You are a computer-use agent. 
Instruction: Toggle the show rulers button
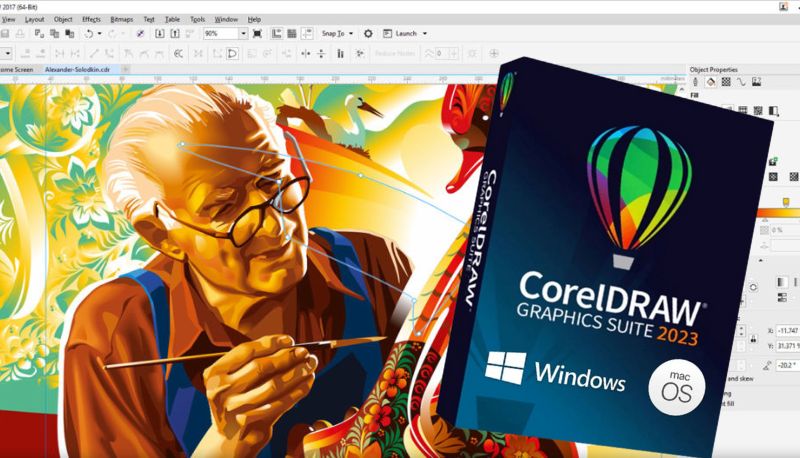tap(275, 33)
